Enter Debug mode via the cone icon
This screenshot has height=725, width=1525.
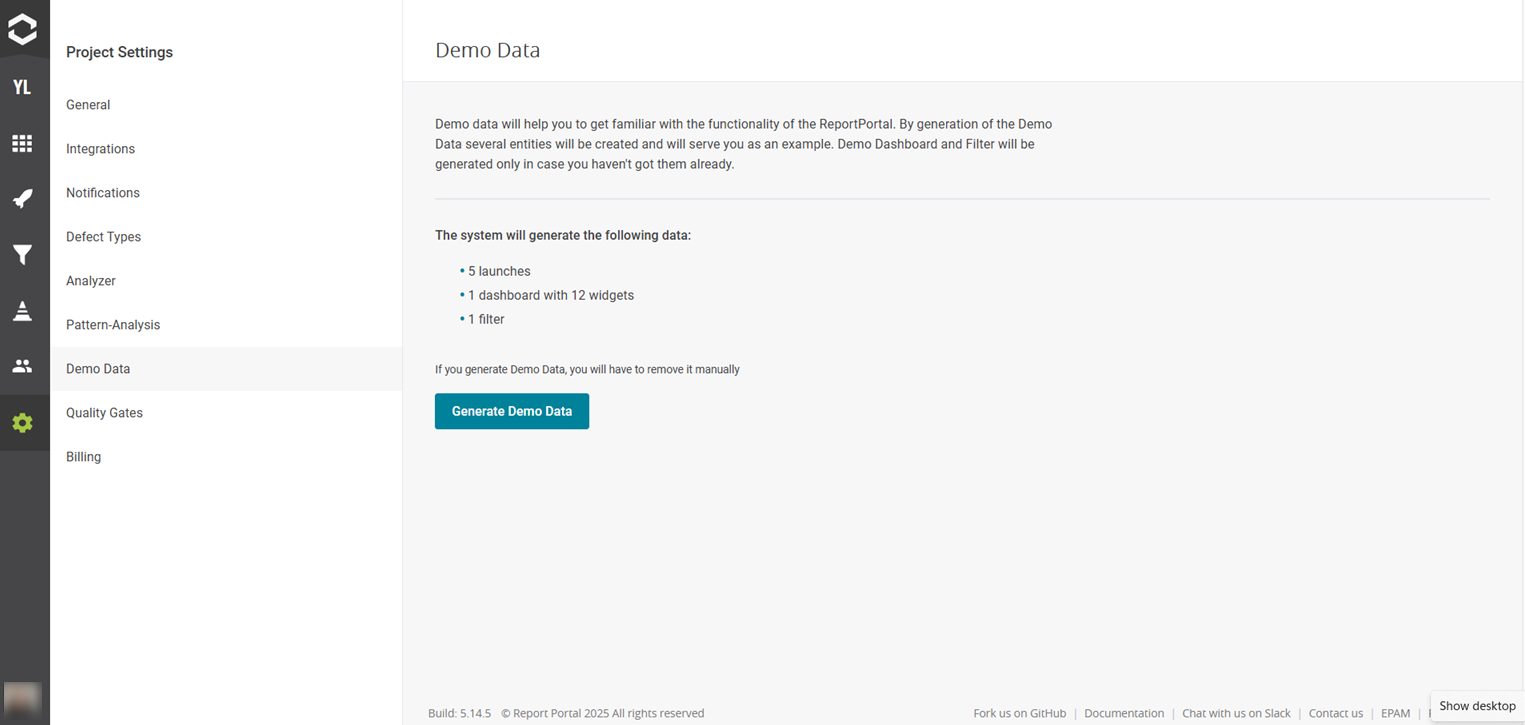(x=24, y=310)
